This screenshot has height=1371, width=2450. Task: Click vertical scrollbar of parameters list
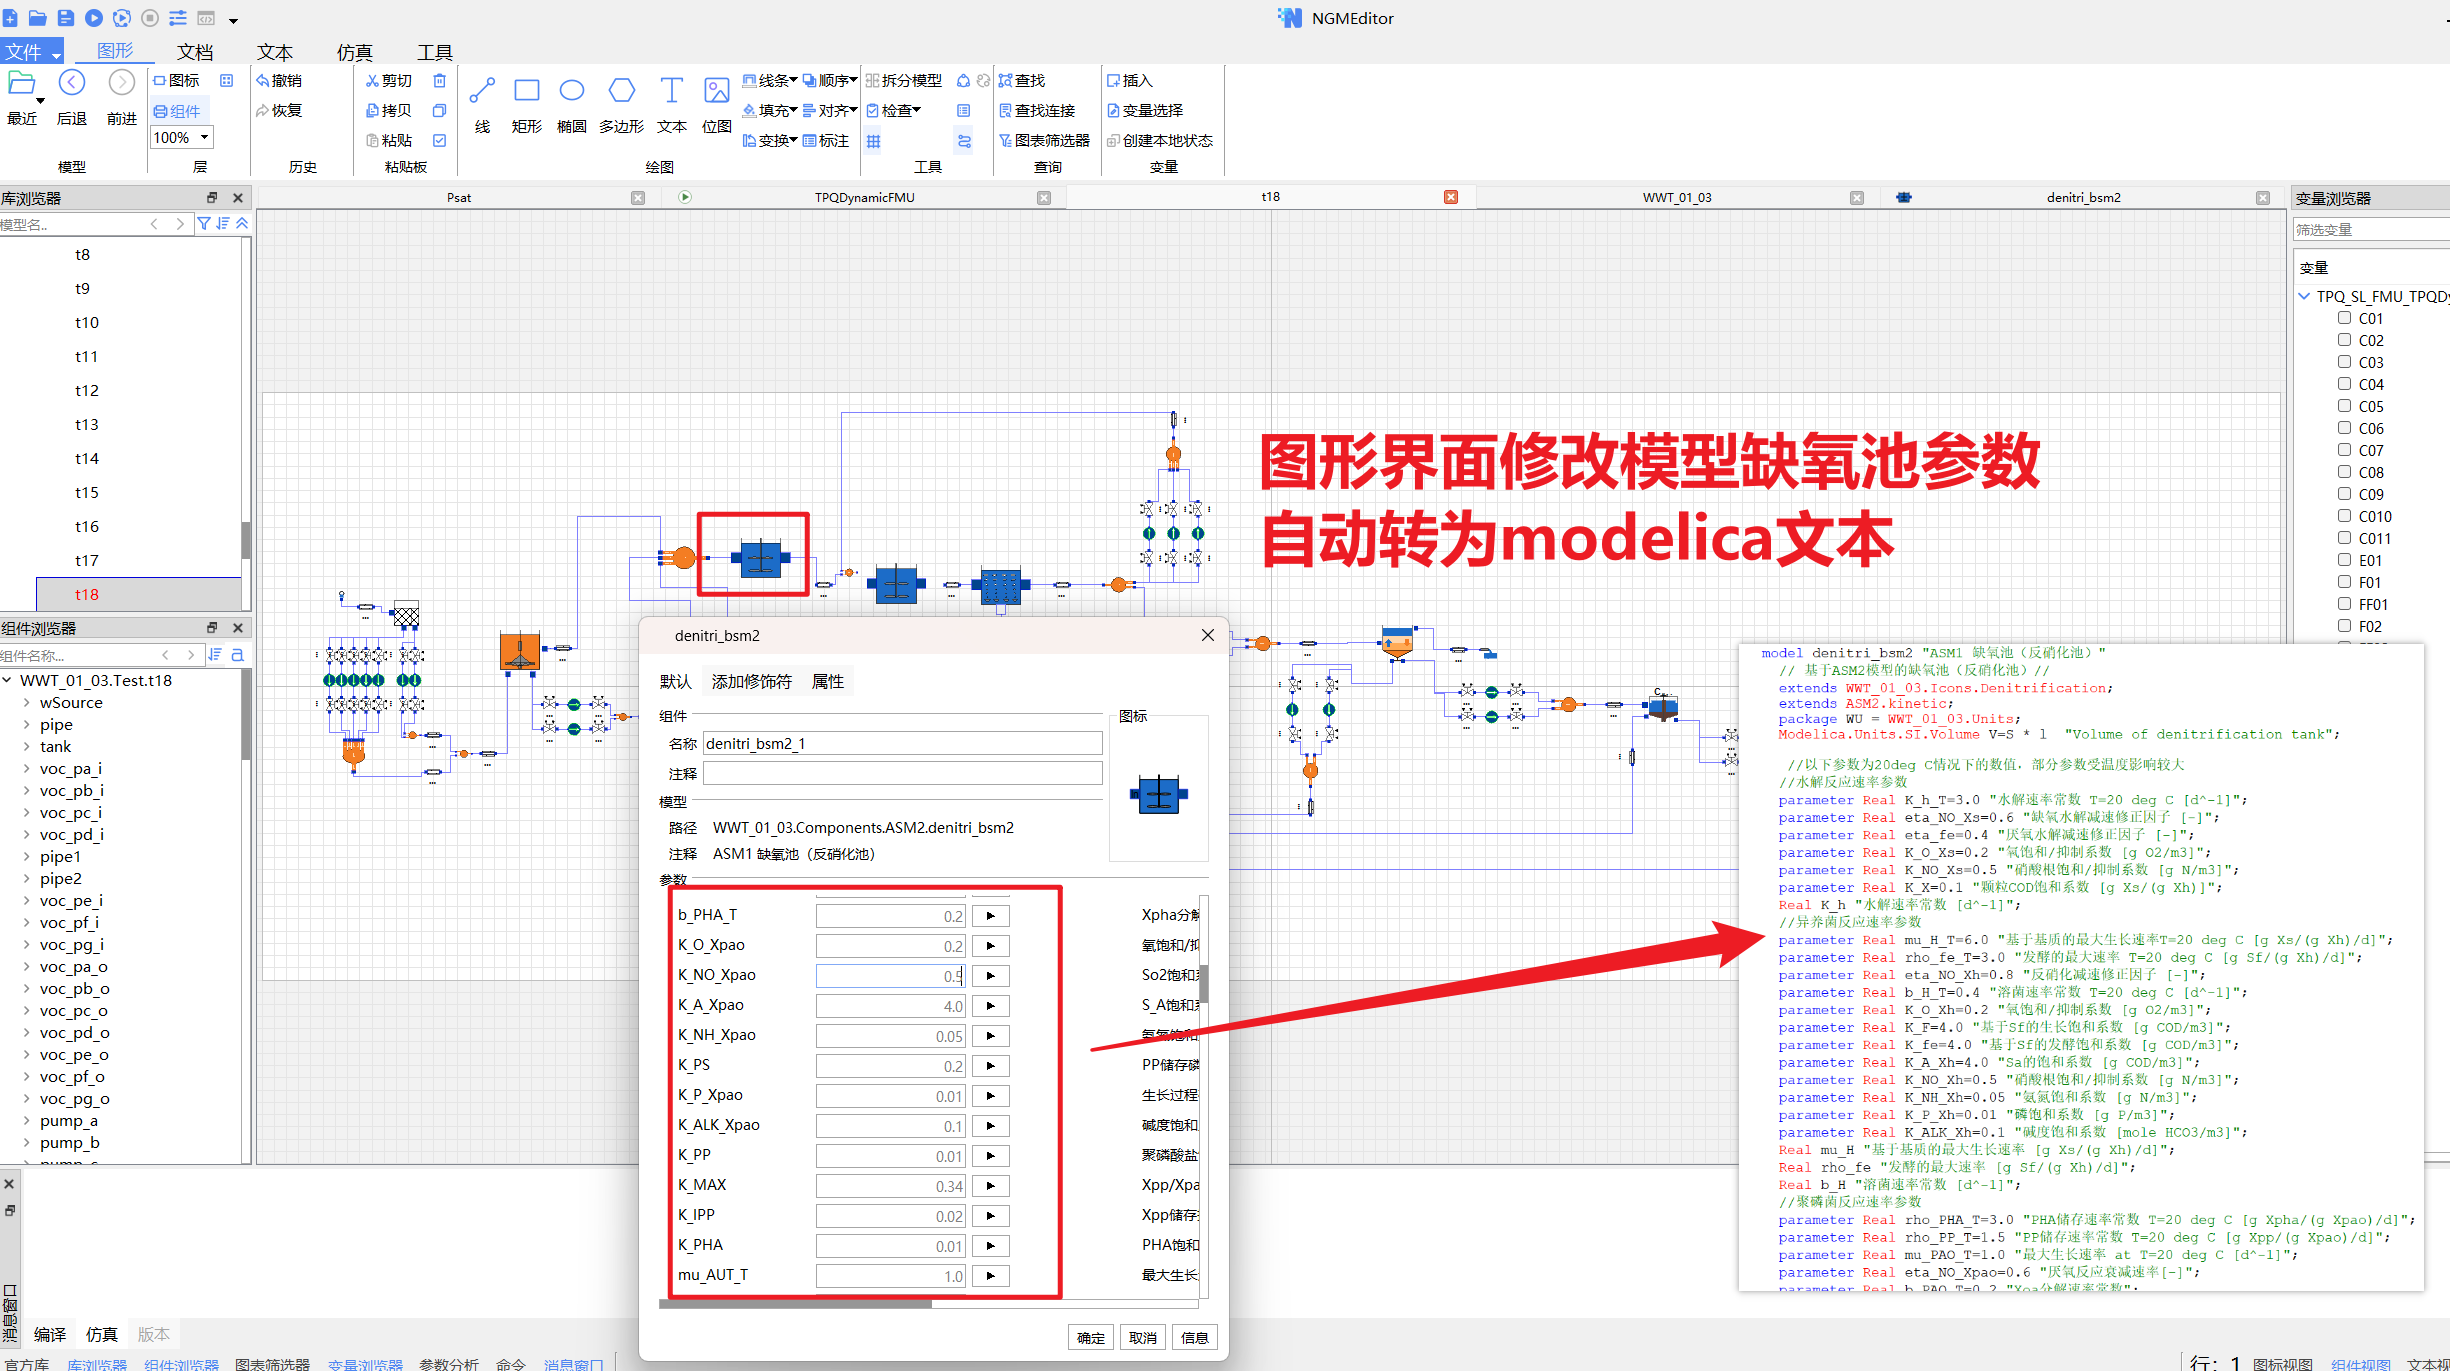tap(1204, 984)
